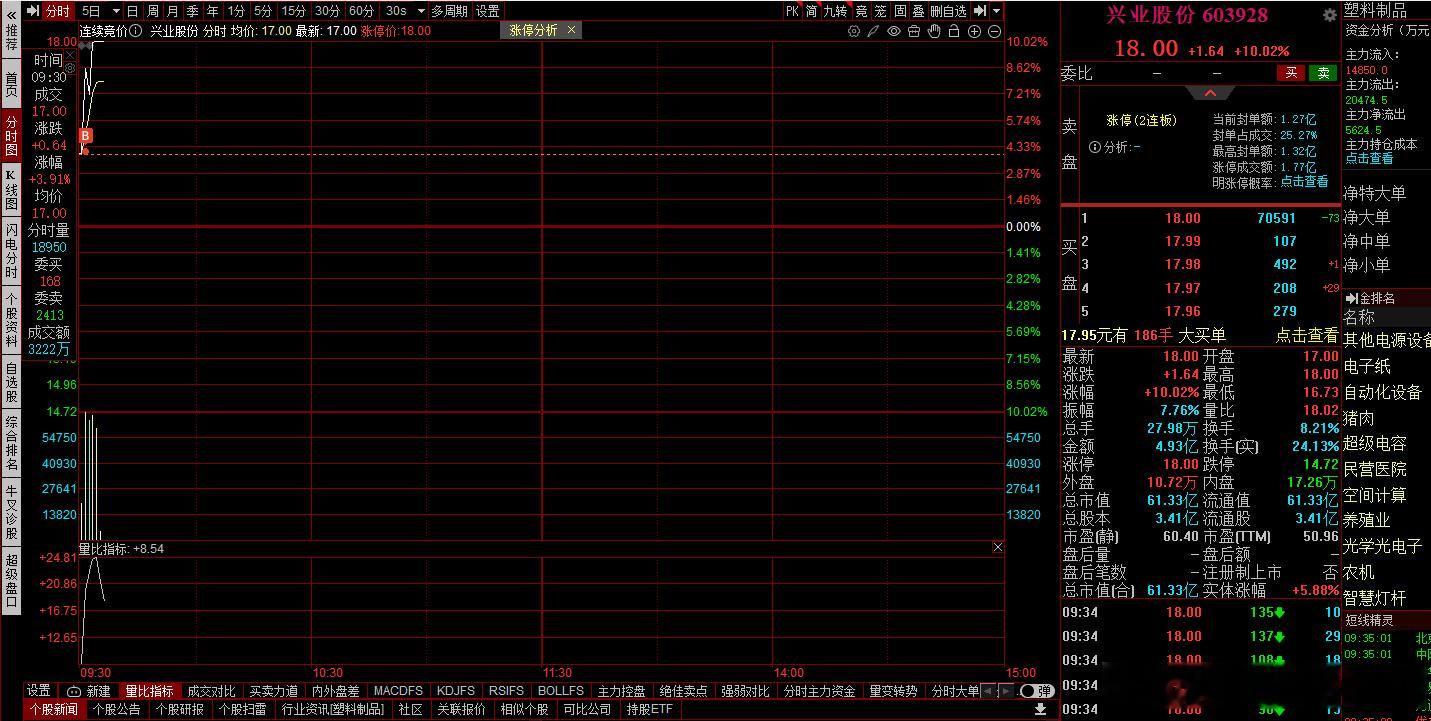Click the red B marker on the chart
The width and height of the screenshot is (1431, 721).
coord(86,135)
